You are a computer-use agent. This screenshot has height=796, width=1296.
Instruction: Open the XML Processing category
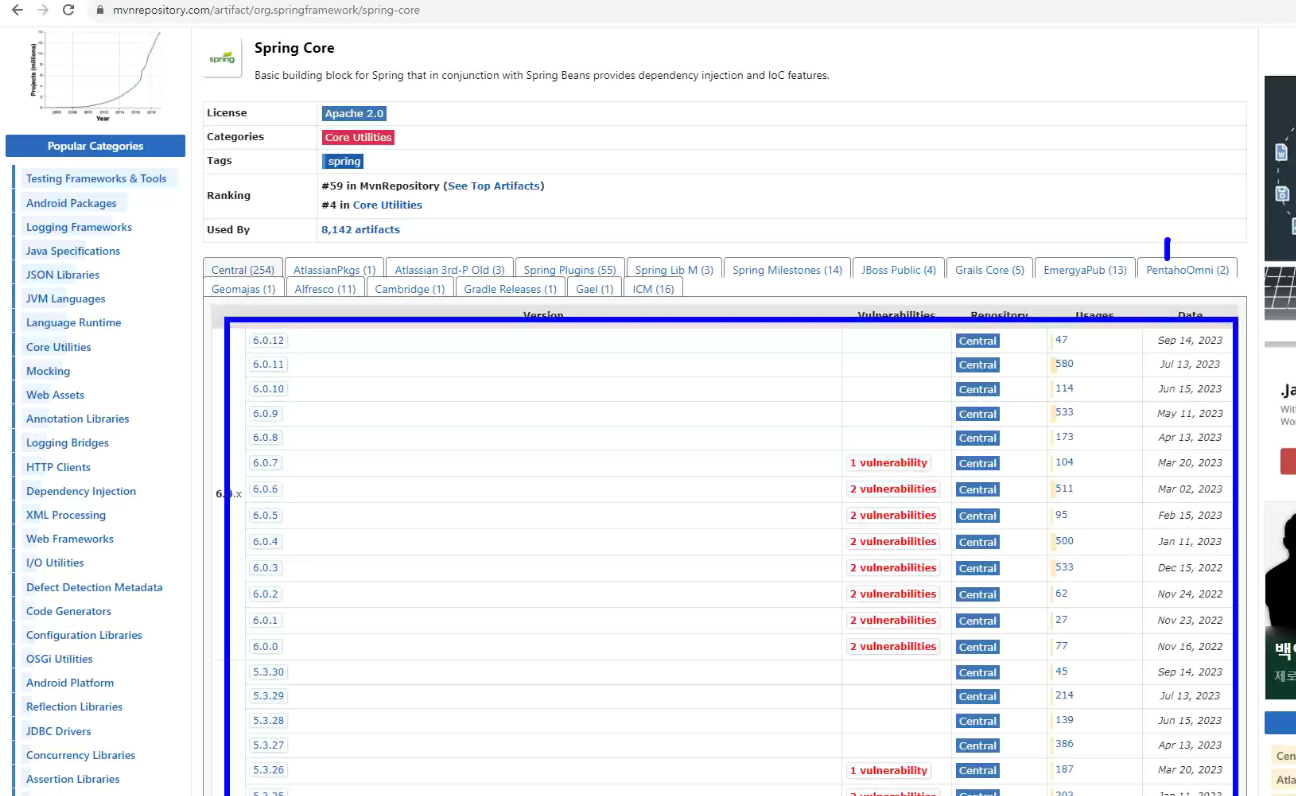66,515
